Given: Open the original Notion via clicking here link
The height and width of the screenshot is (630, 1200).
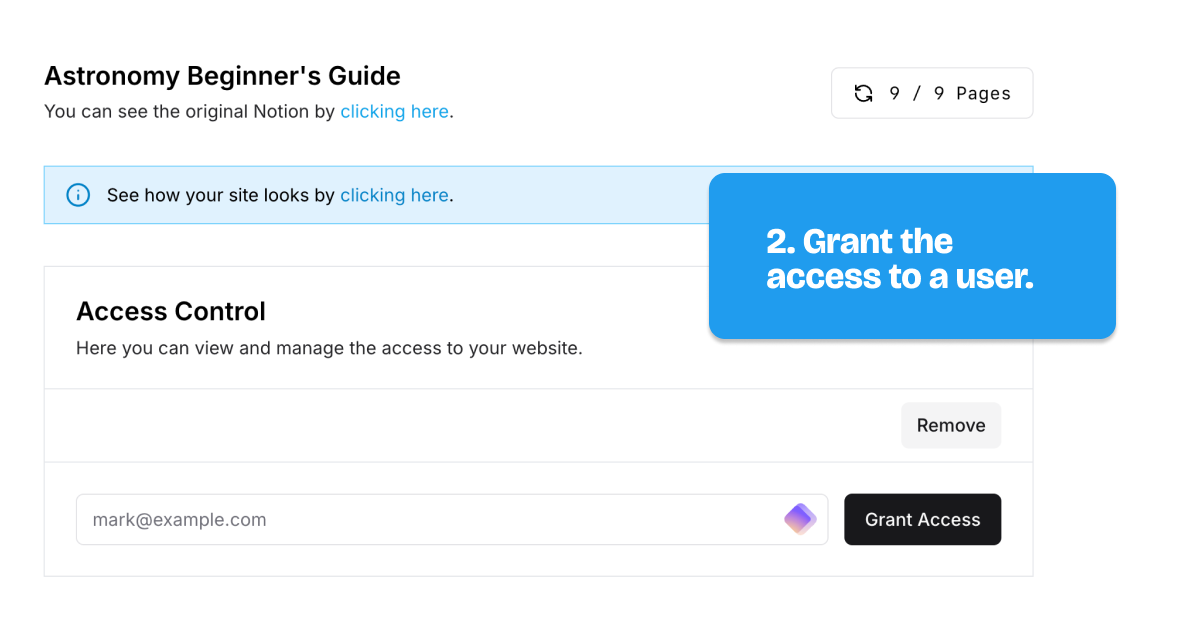Looking at the screenshot, I should (x=394, y=111).
